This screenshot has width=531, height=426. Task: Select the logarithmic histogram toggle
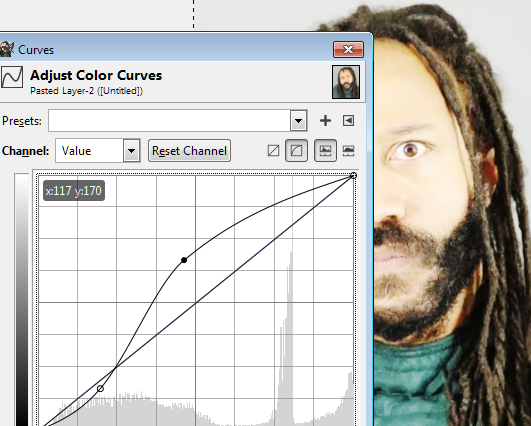pos(348,151)
